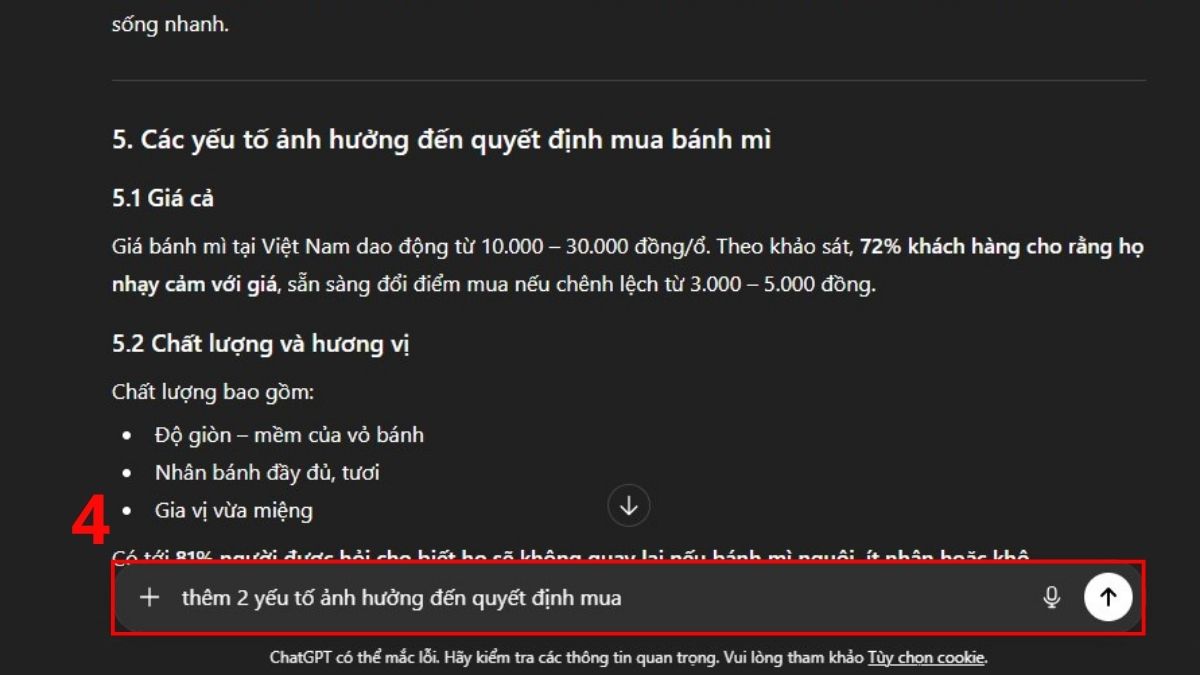Screen dimensions: 1200x675
Task: Click the red number 4 annotation
Action: (91, 521)
